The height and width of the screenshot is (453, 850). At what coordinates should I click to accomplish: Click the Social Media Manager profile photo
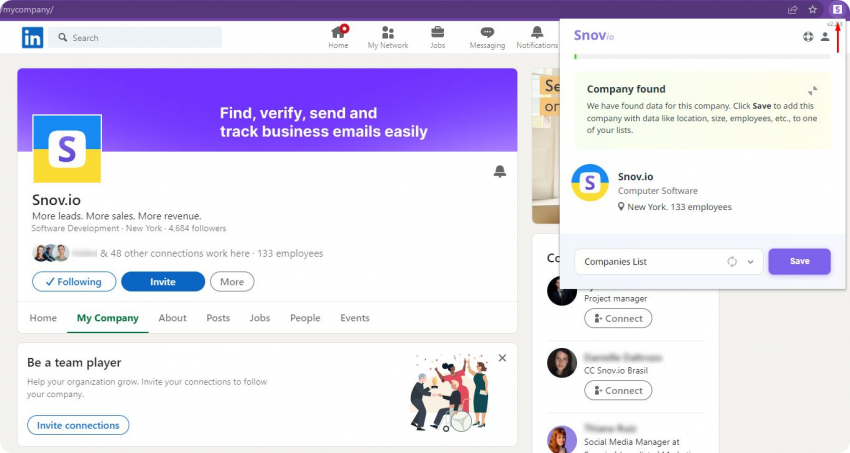tap(562, 439)
